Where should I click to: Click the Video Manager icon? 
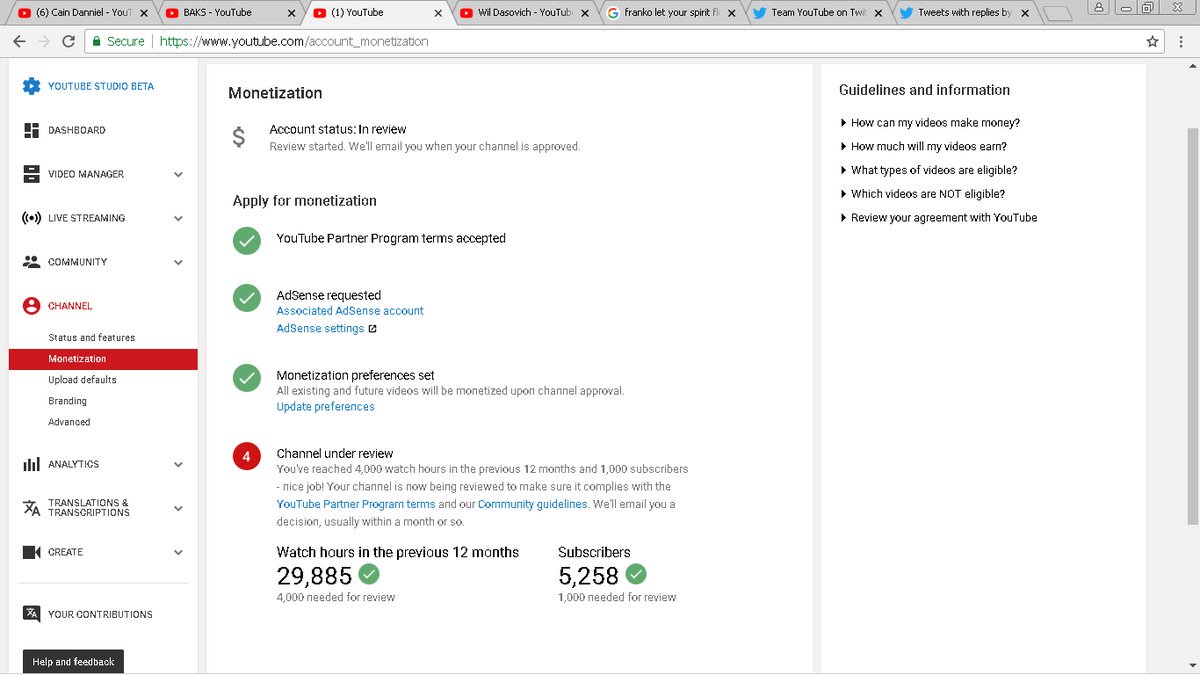pos(31,174)
